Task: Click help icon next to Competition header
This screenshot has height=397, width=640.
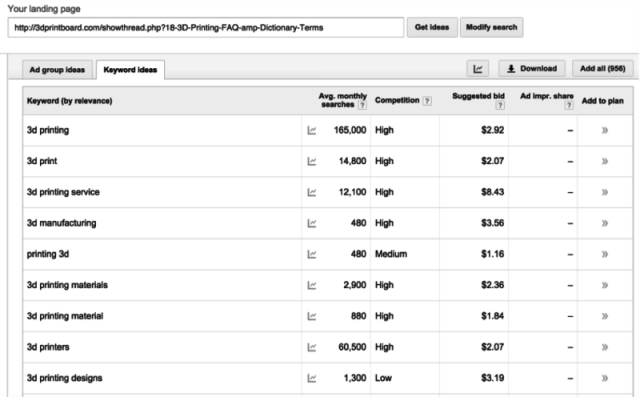Action: 427,101
